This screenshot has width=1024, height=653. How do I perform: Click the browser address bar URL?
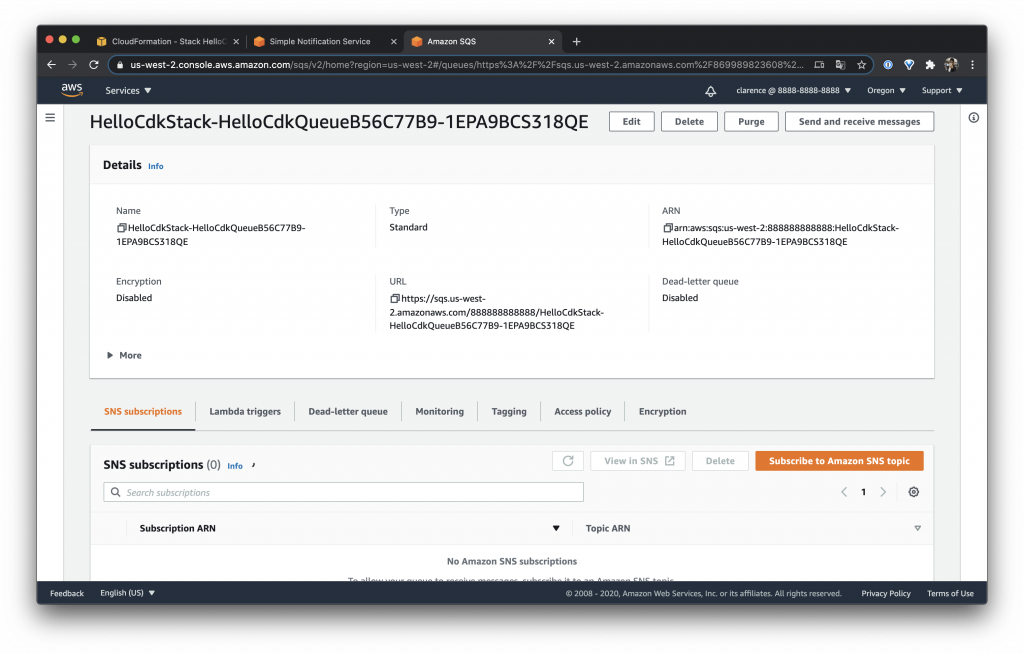(x=466, y=65)
